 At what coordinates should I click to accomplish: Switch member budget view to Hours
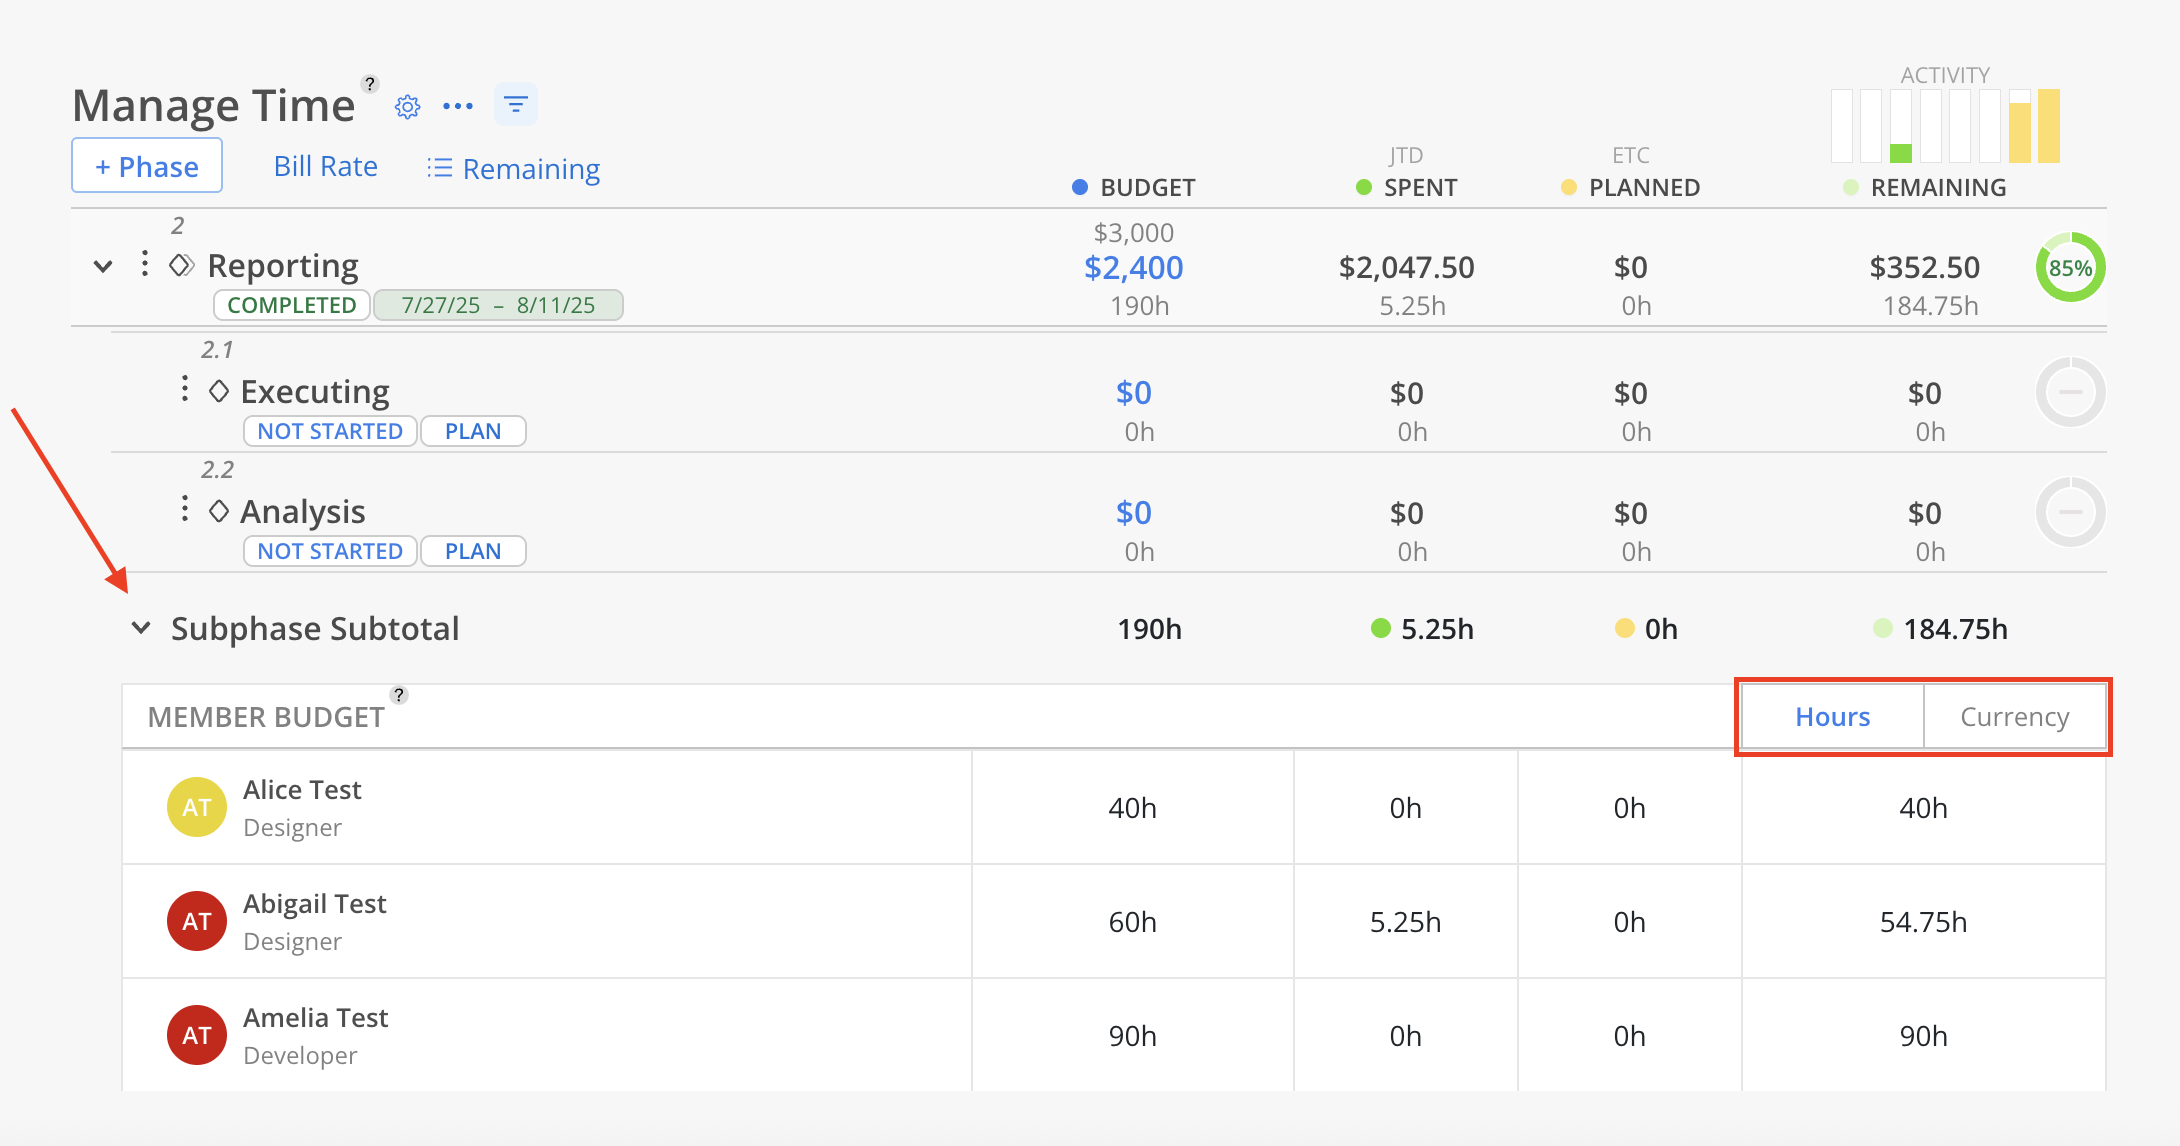click(x=1832, y=717)
